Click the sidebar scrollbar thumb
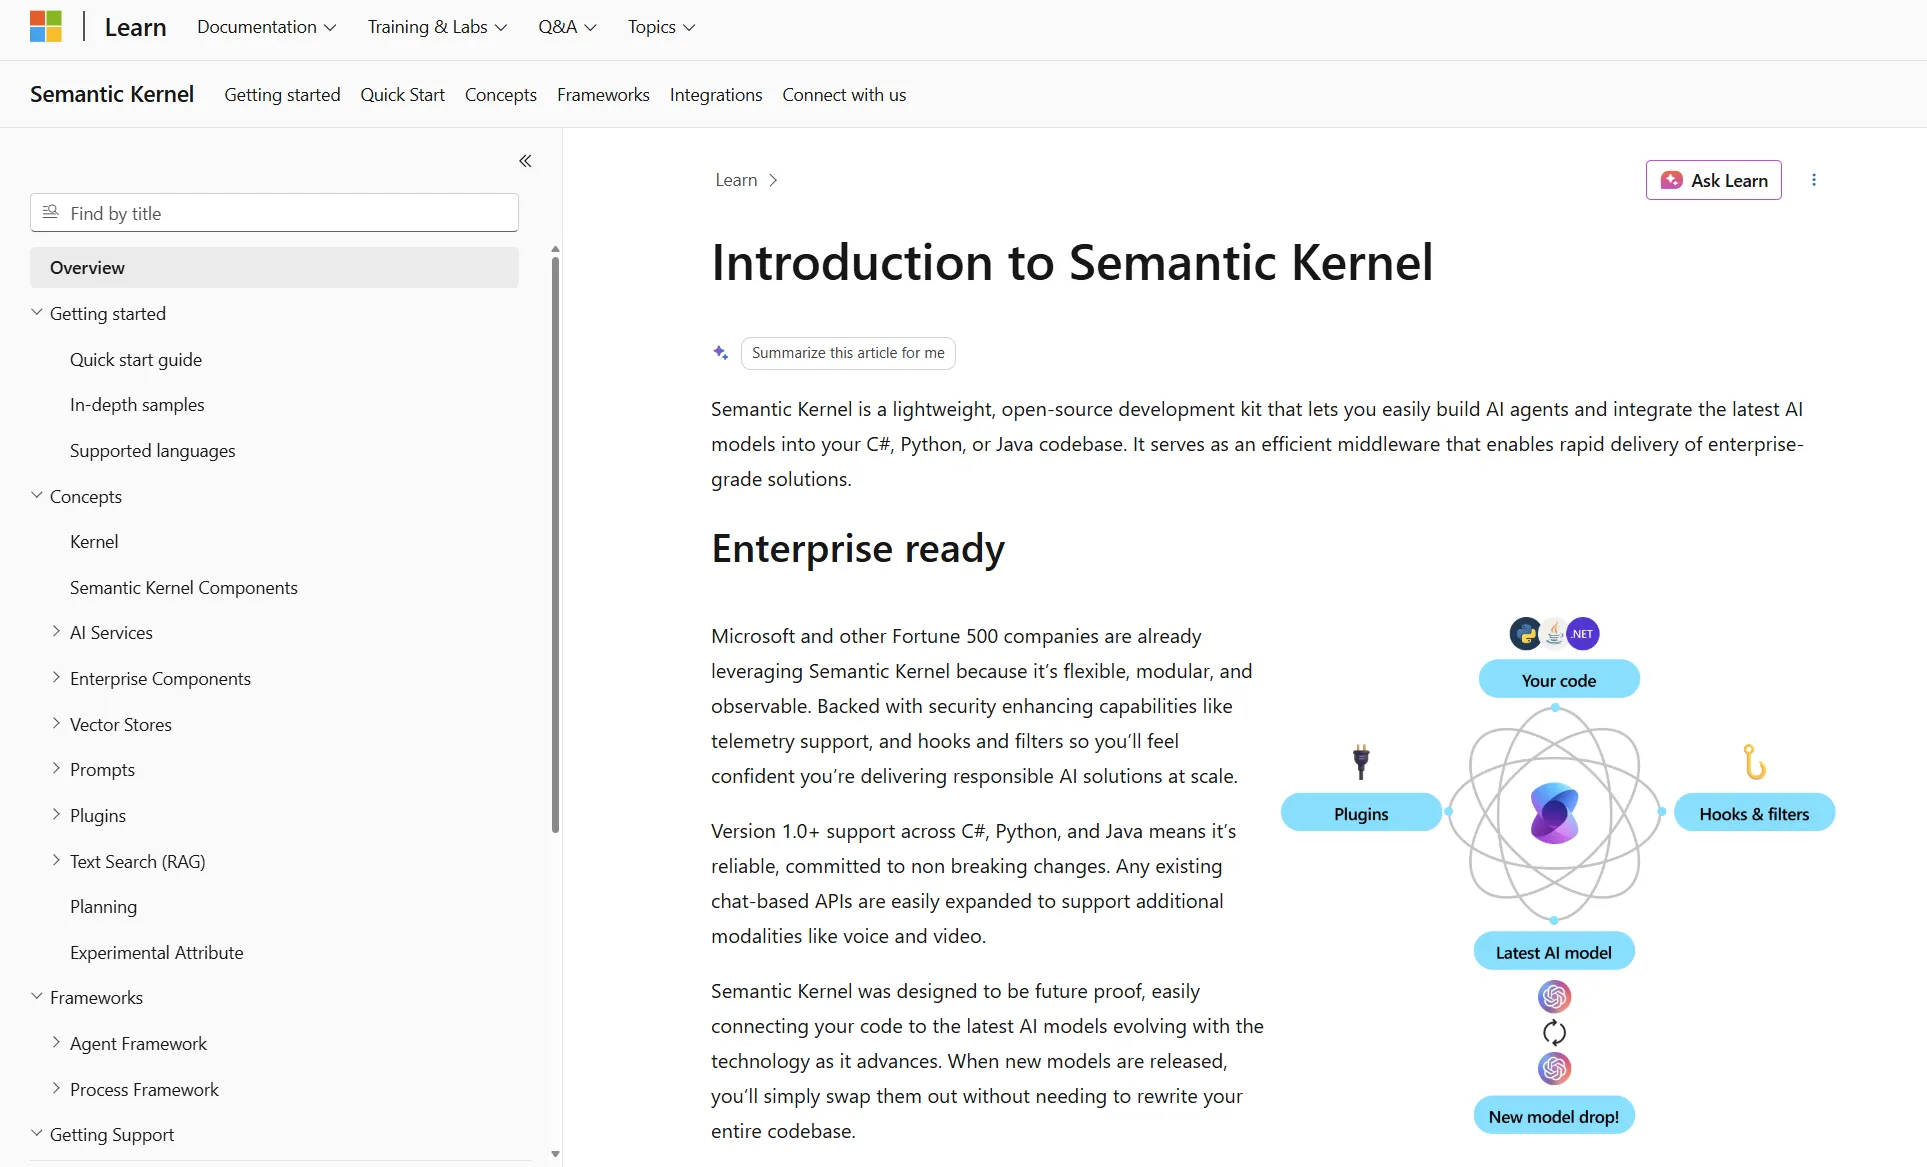 pyautogui.click(x=555, y=545)
